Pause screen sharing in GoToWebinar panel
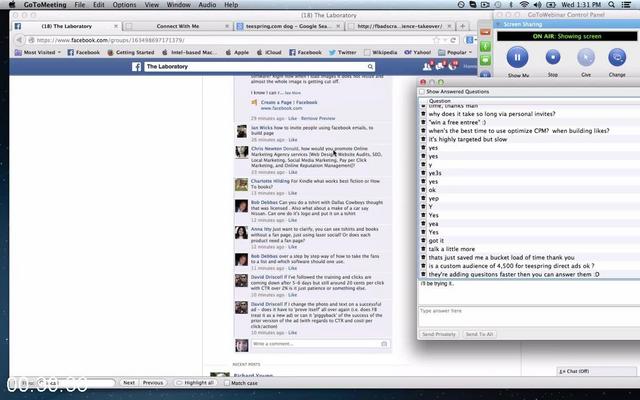Viewport: 640px width, 400px height. (517, 57)
